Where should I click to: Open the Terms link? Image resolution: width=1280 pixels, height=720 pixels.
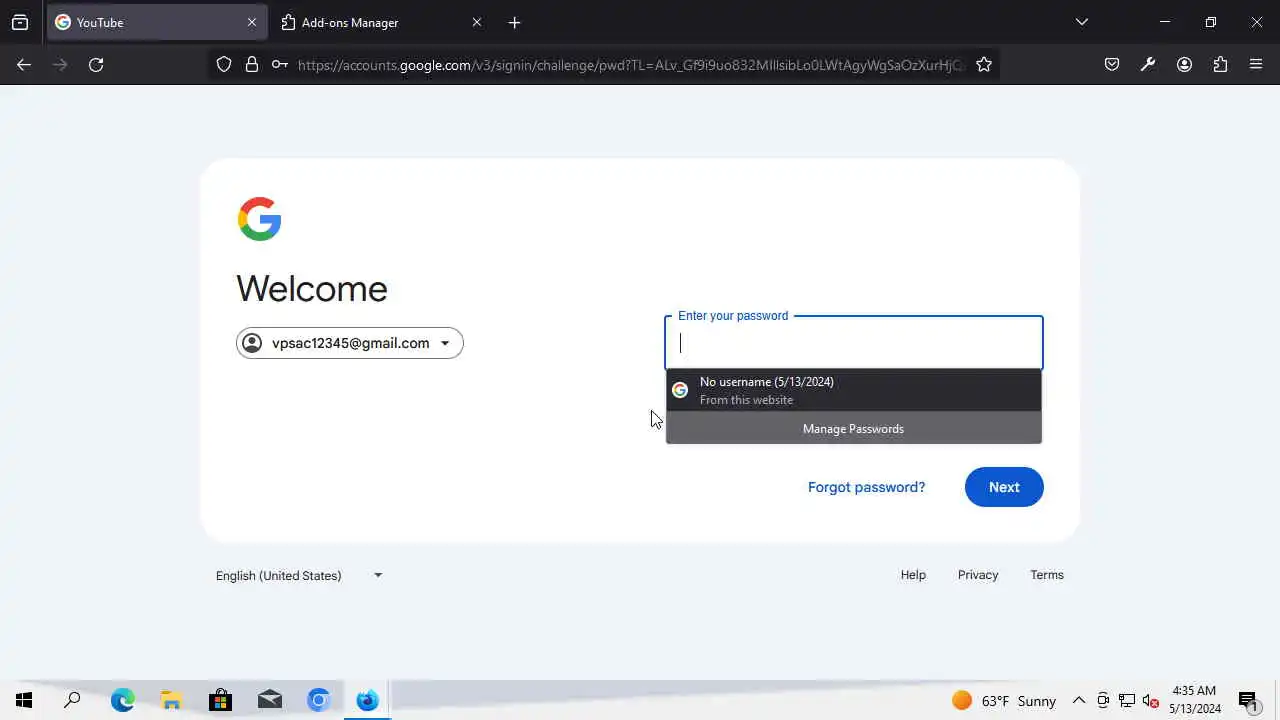[x=1047, y=575]
